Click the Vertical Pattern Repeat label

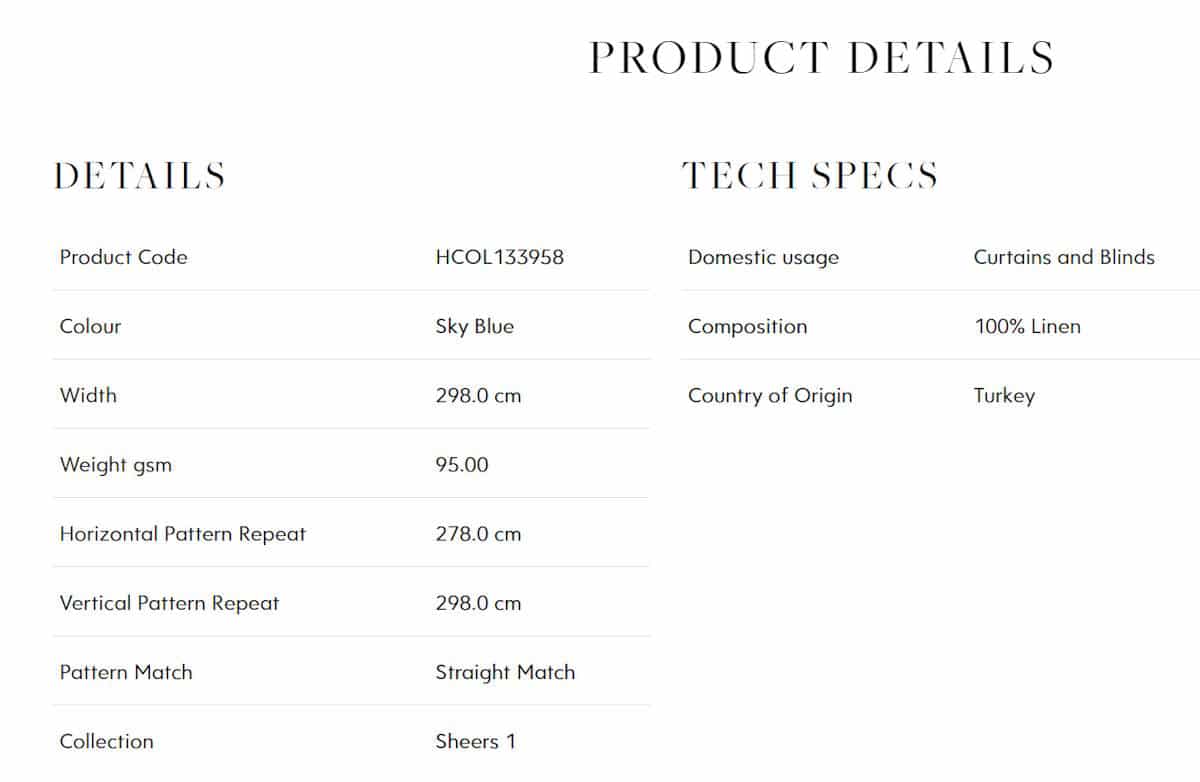click(169, 603)
